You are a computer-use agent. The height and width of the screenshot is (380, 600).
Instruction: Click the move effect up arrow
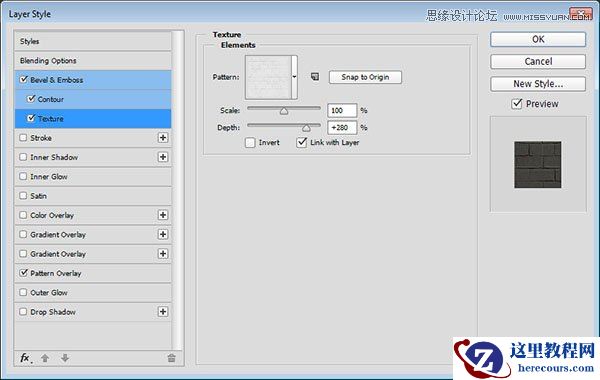click(x=45, y=358)
